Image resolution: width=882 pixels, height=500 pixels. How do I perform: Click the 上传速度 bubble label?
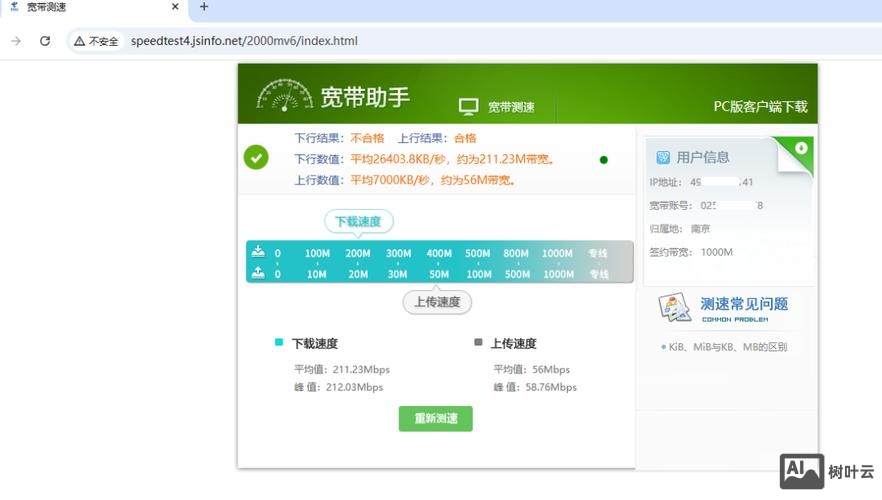click(x=437, y=303)
